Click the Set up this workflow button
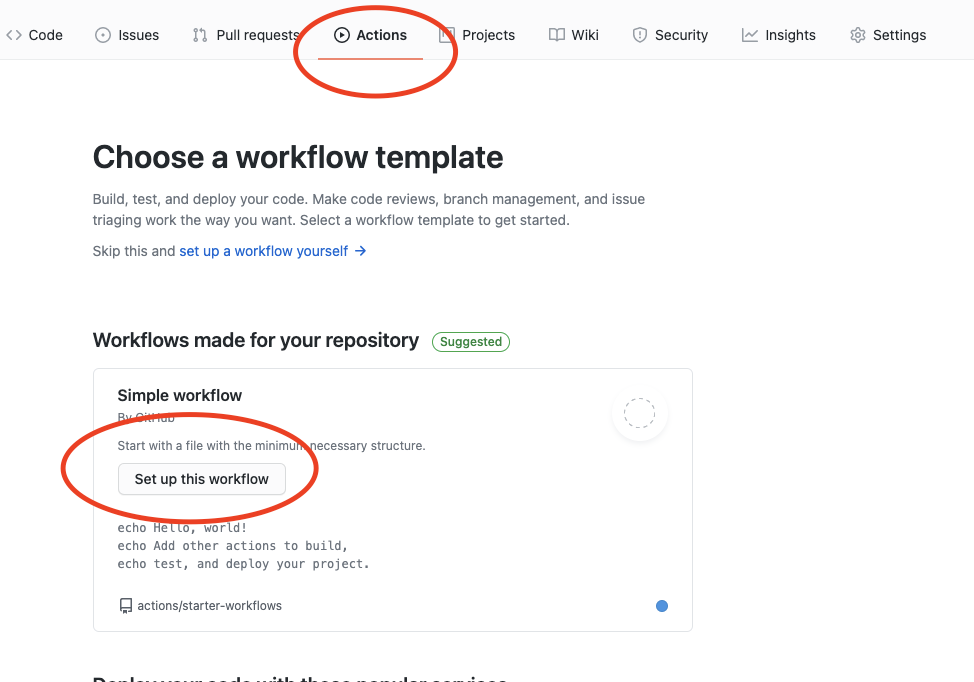 pos(202,479)
